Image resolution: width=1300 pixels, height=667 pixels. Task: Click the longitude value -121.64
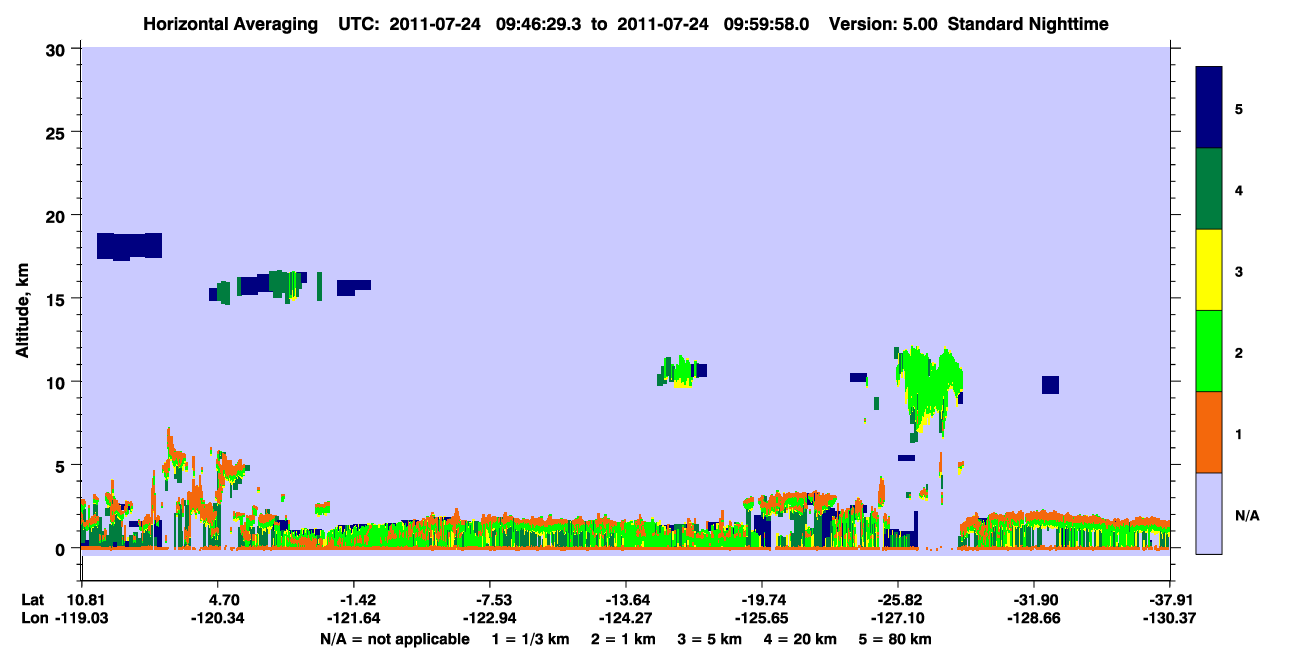353,619
